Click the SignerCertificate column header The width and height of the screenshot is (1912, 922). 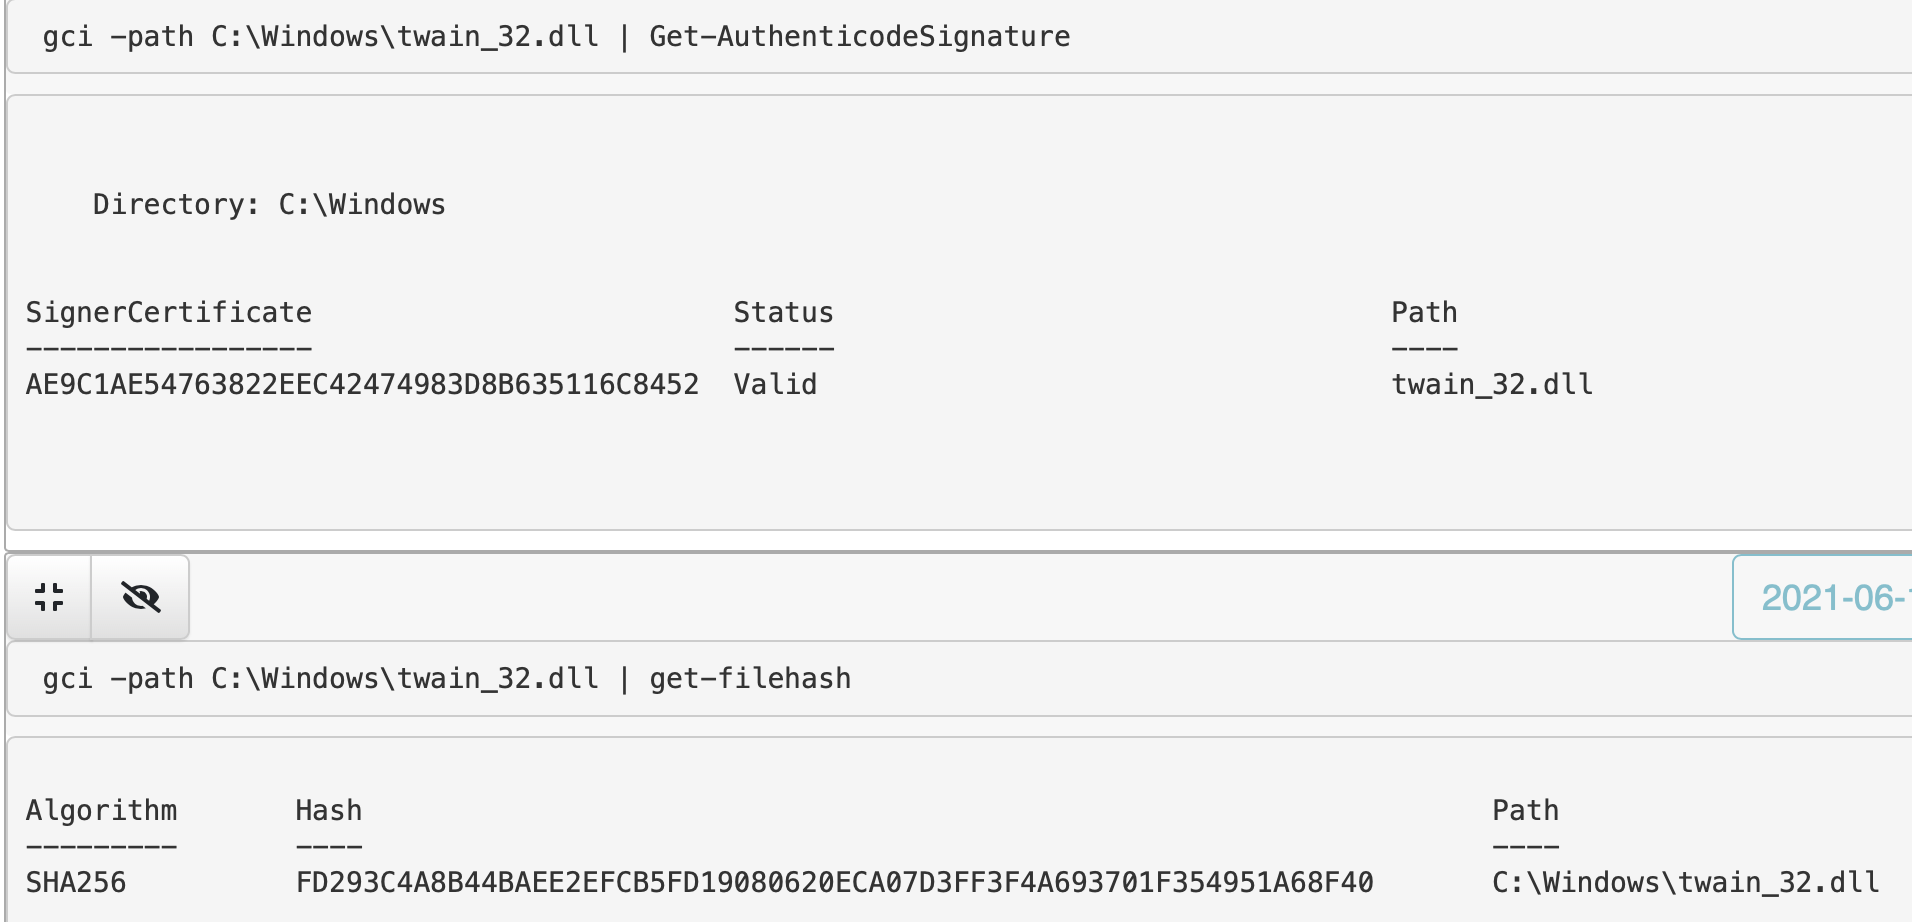click(x=169, y=313)
